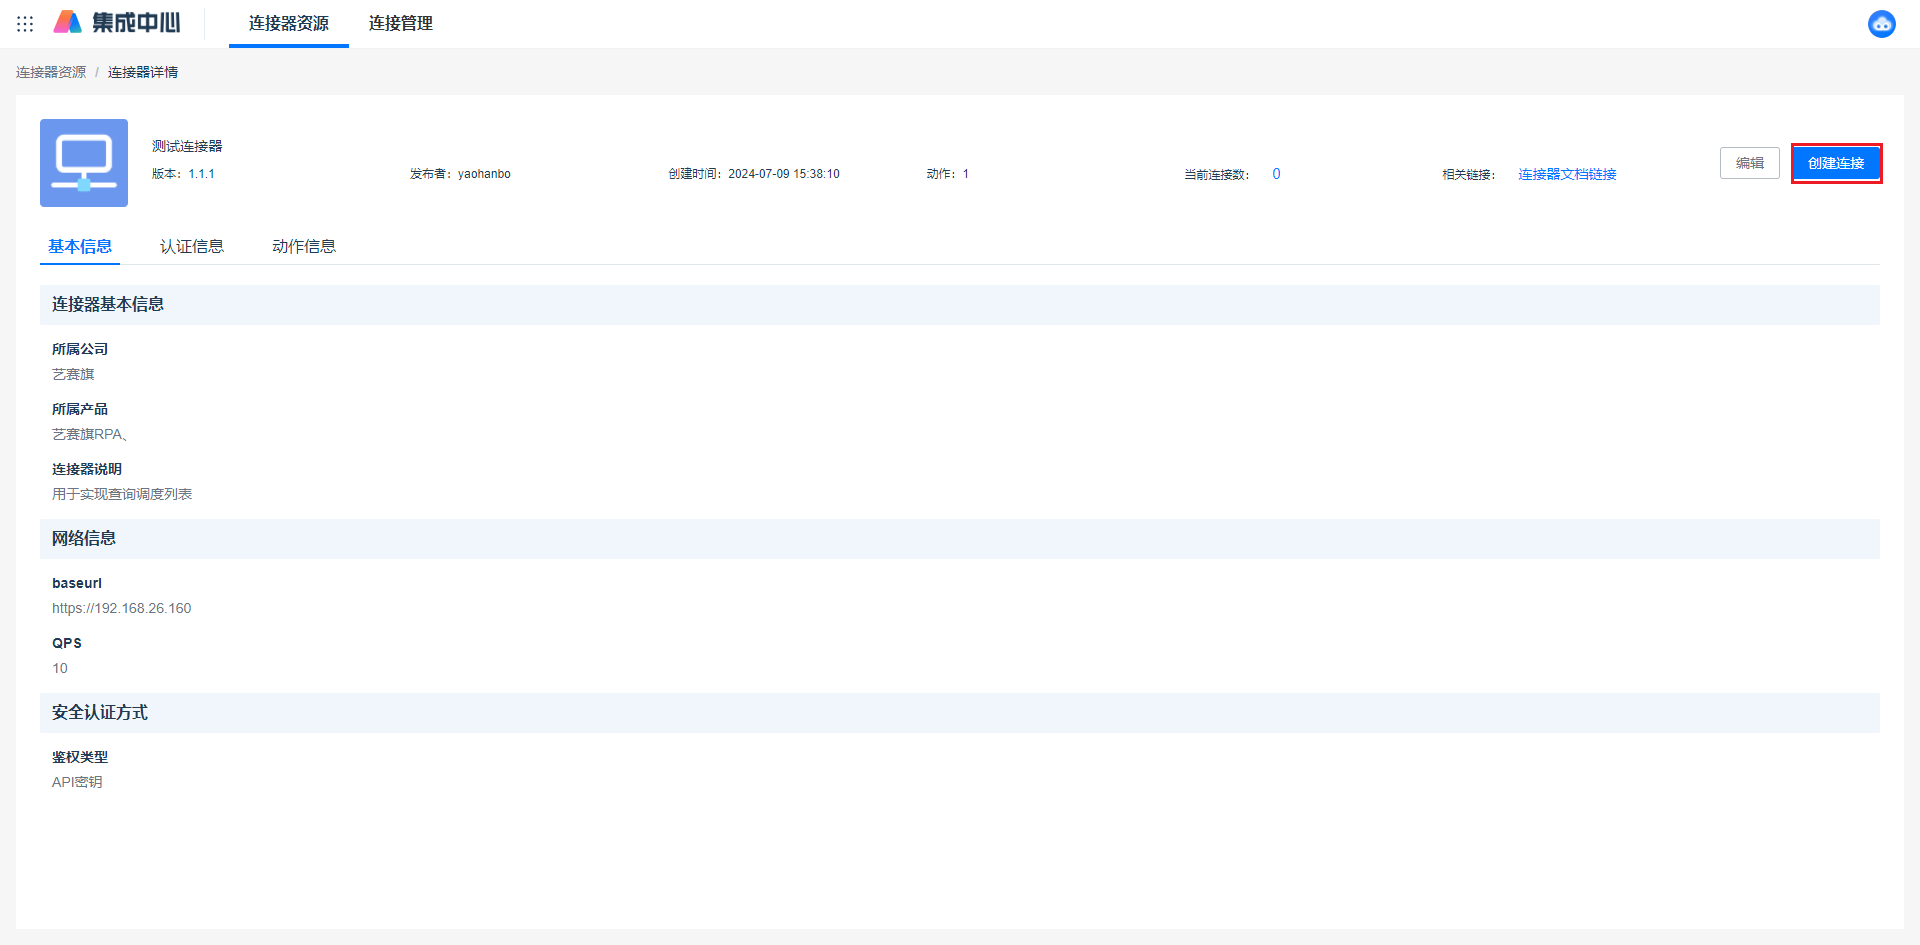Click the 连接器说明 label
This screenshot has height=945, width=1920.
[x=87, y=469]
